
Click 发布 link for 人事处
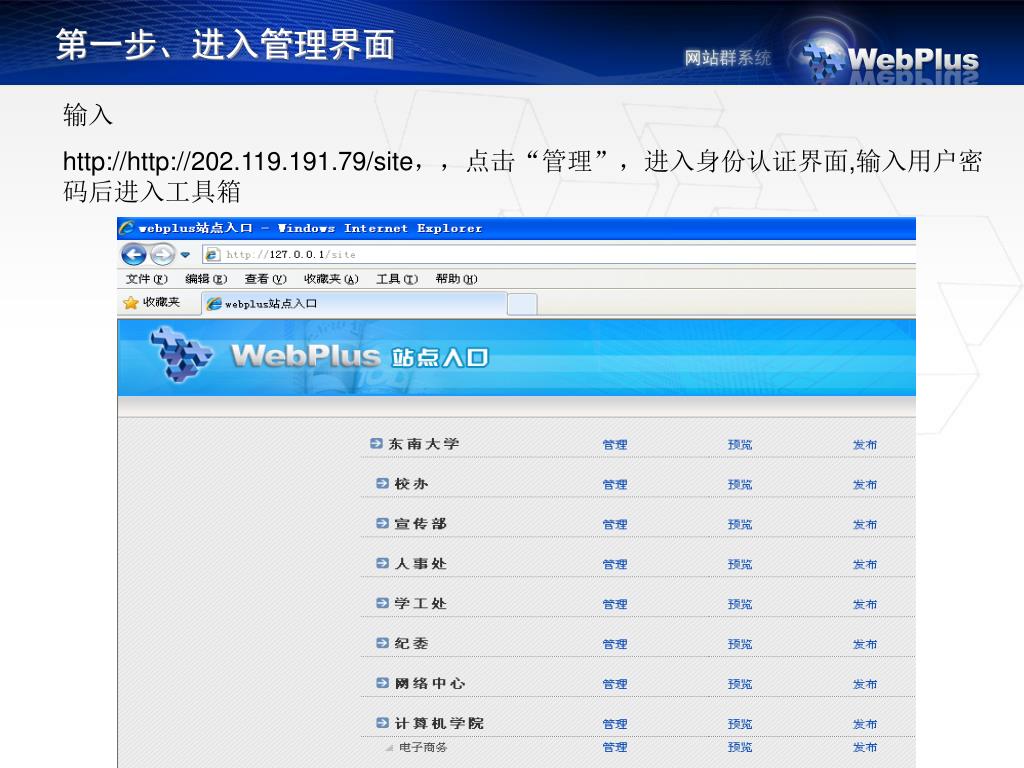coord(865,564)
